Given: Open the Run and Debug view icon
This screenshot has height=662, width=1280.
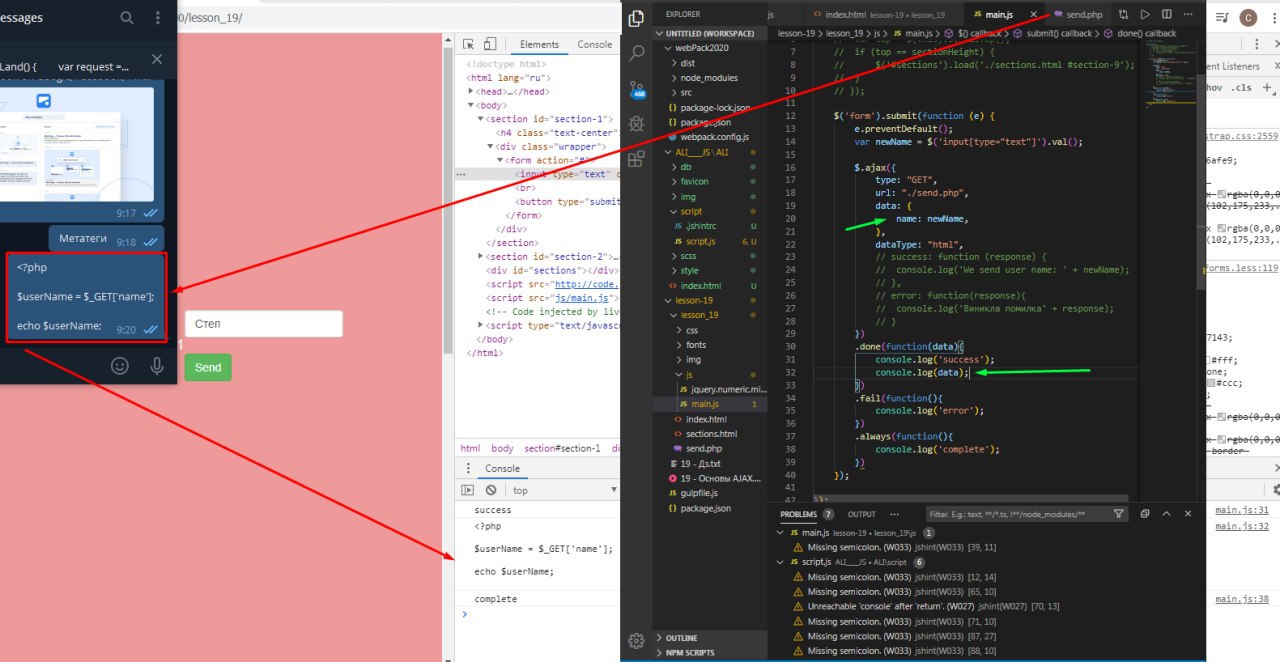Looking at the screenshot, I should pyautogui.click(x=637, y=125).
